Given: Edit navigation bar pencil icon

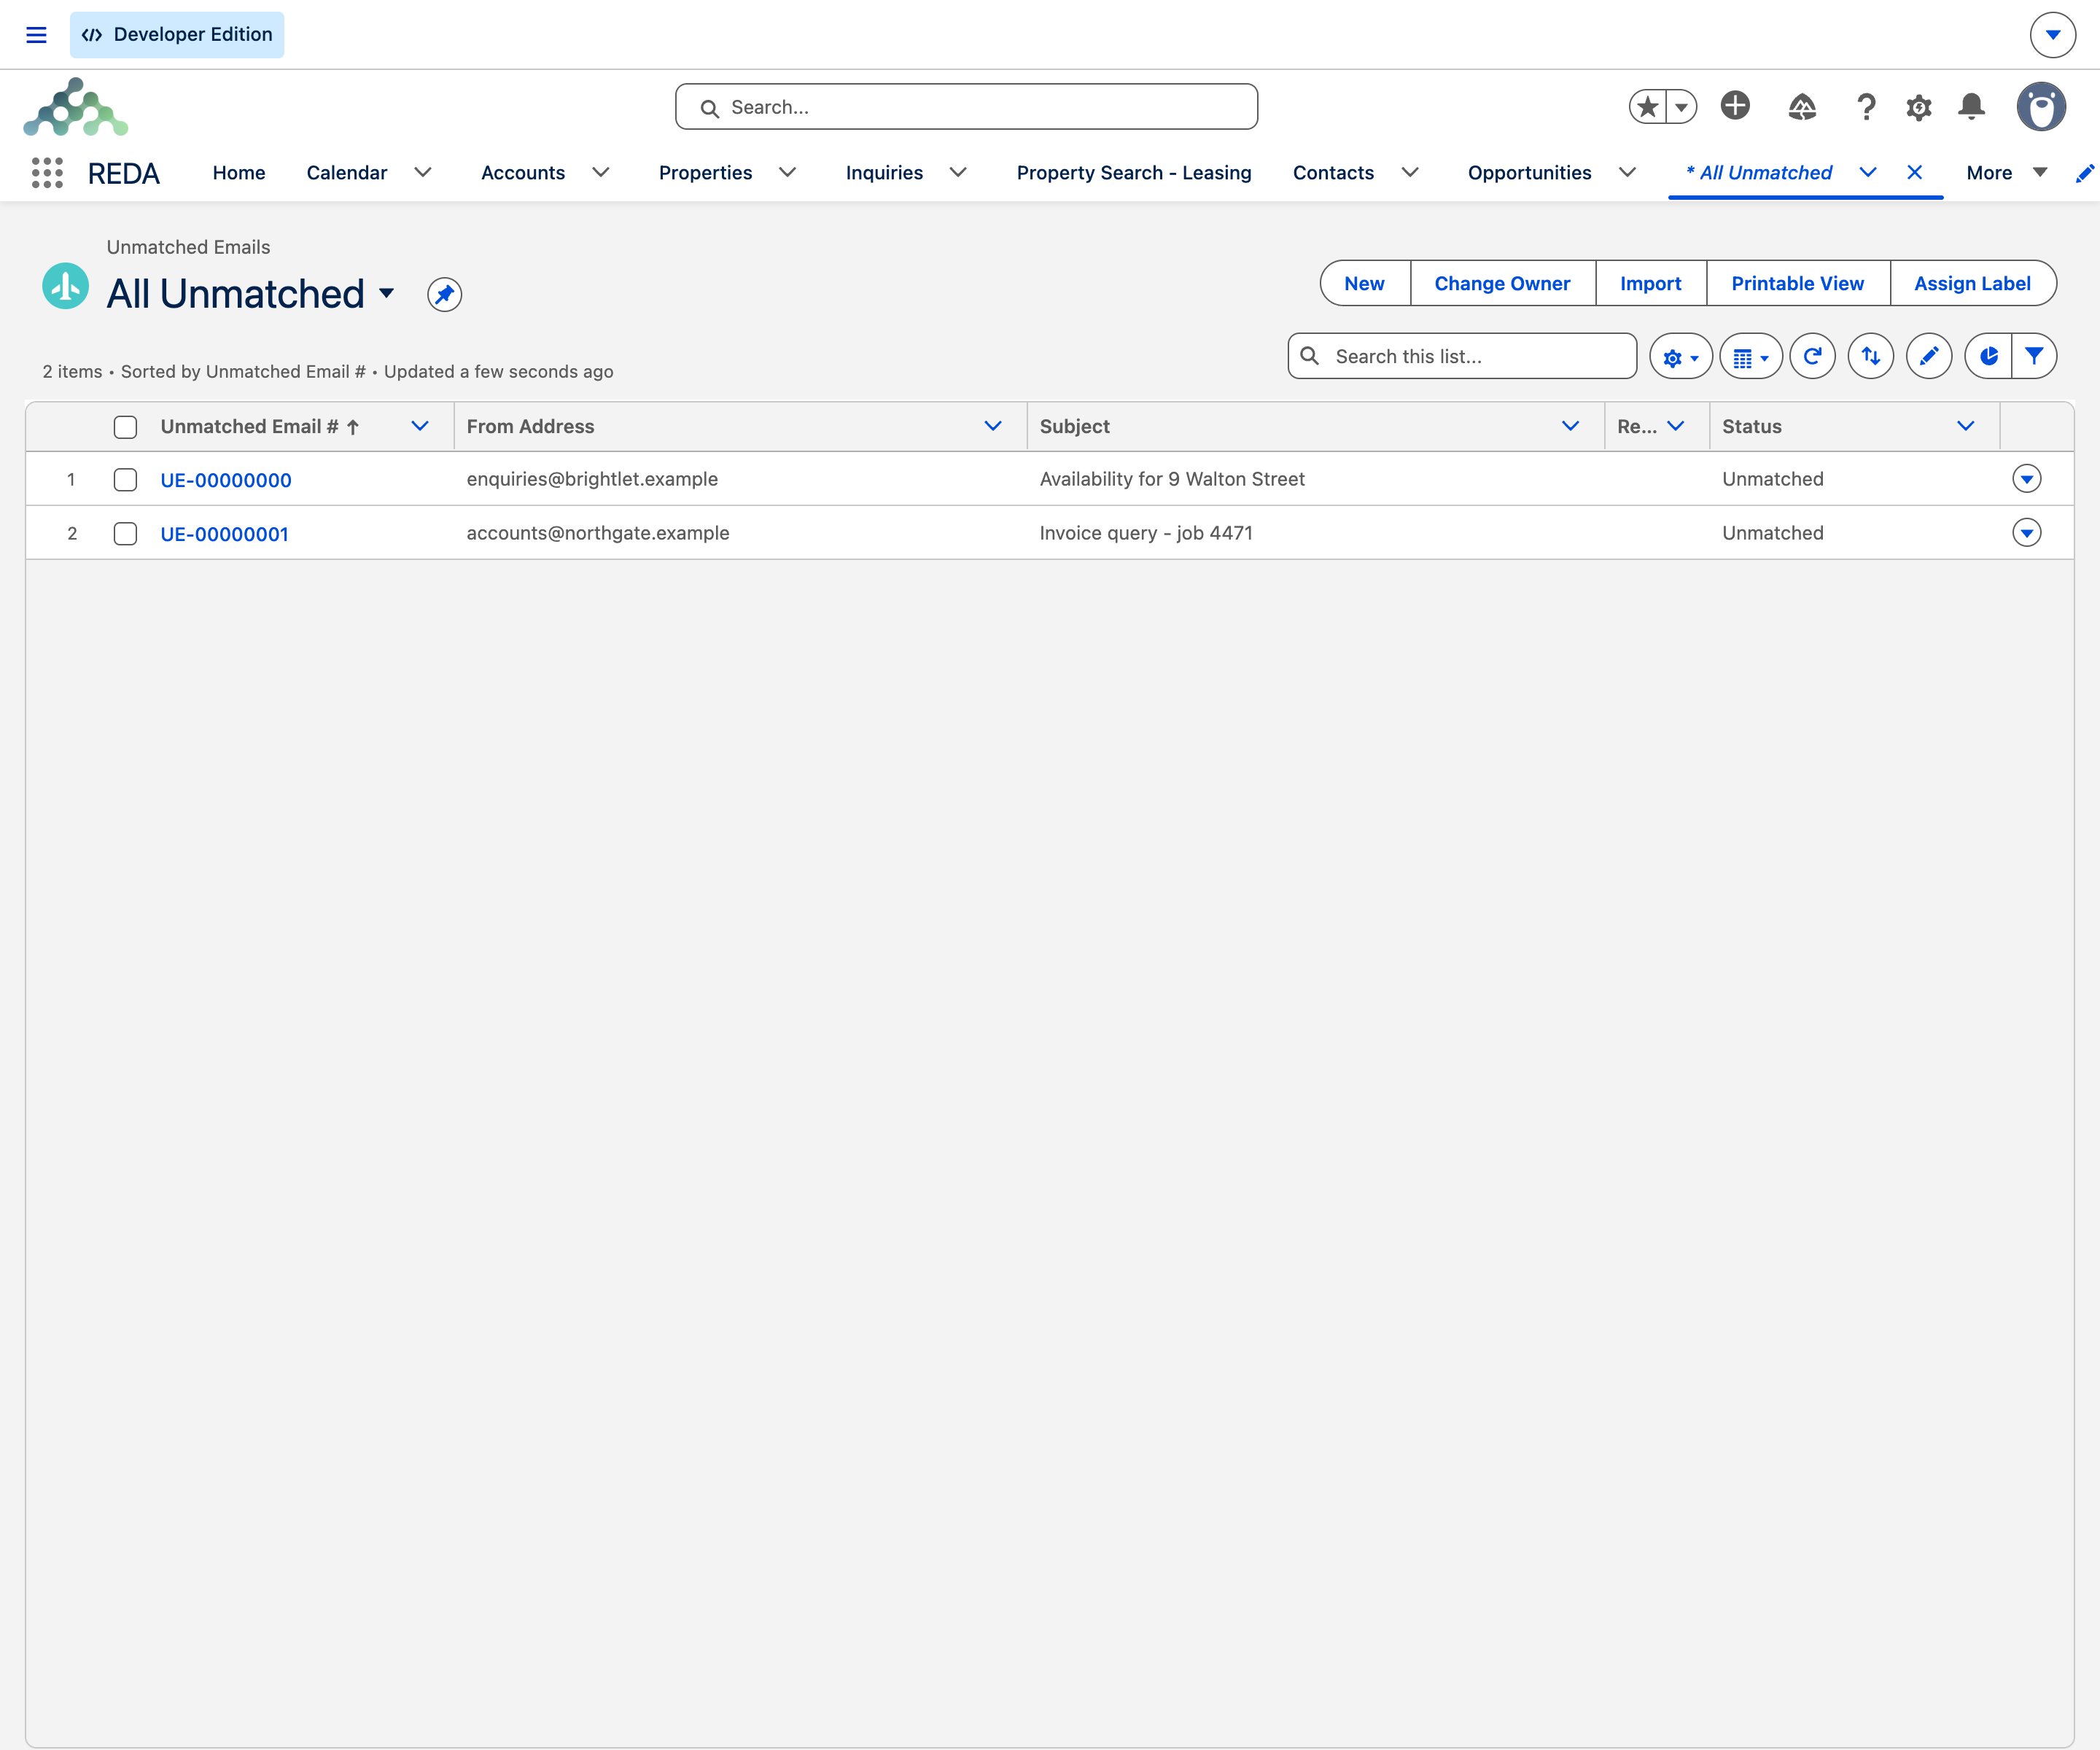Looking at the screenshot, I should click(2085, 174).
